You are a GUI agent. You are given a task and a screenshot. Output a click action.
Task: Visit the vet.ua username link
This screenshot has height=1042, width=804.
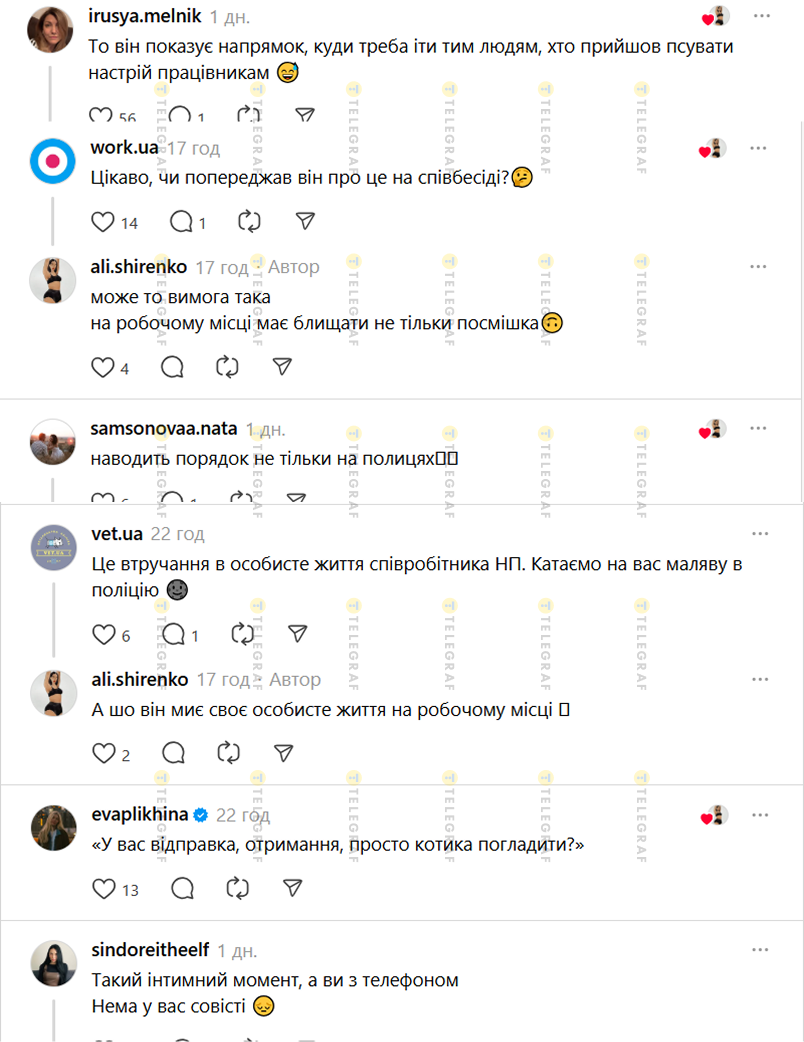pos(117,534)
